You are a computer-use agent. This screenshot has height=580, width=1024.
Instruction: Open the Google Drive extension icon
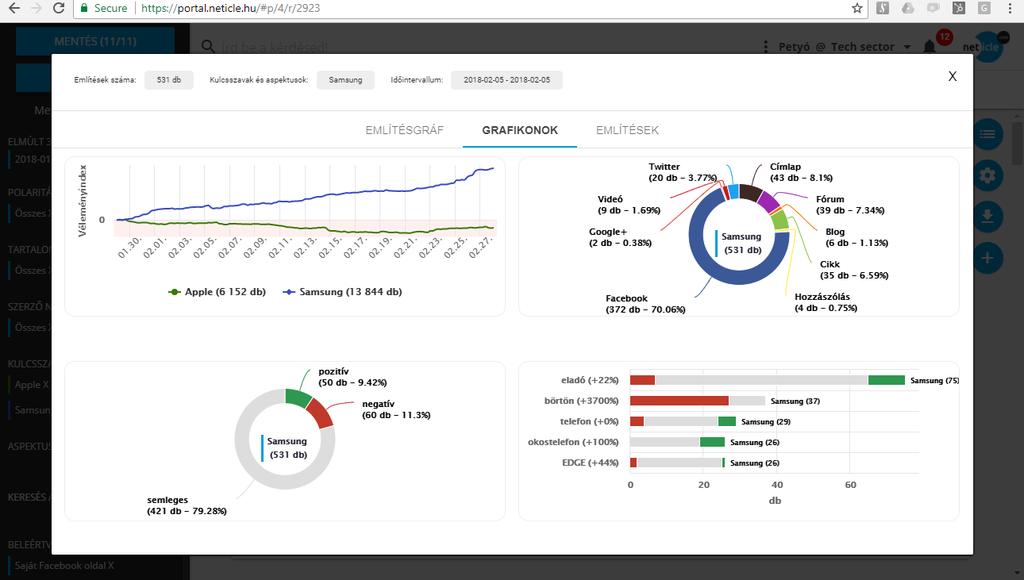[x=908, y=8]
